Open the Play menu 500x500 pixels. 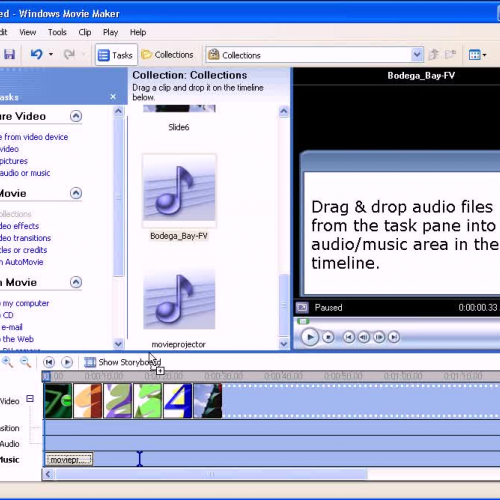coord(110,32)
